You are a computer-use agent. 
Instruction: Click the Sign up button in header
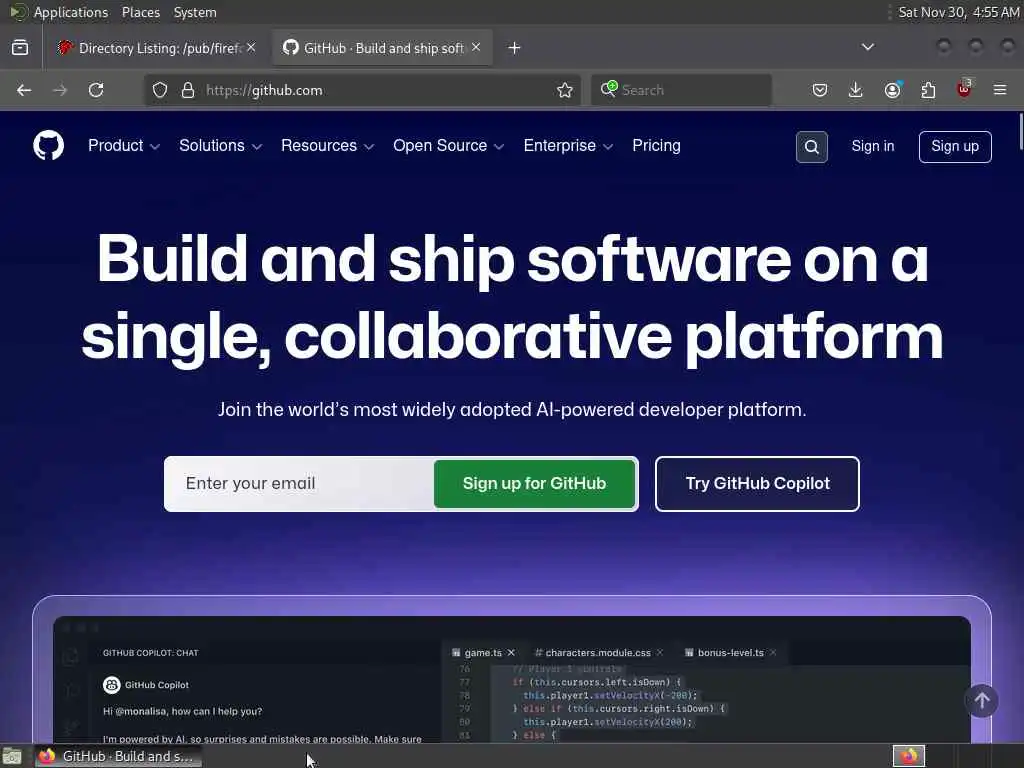(955, 146)
